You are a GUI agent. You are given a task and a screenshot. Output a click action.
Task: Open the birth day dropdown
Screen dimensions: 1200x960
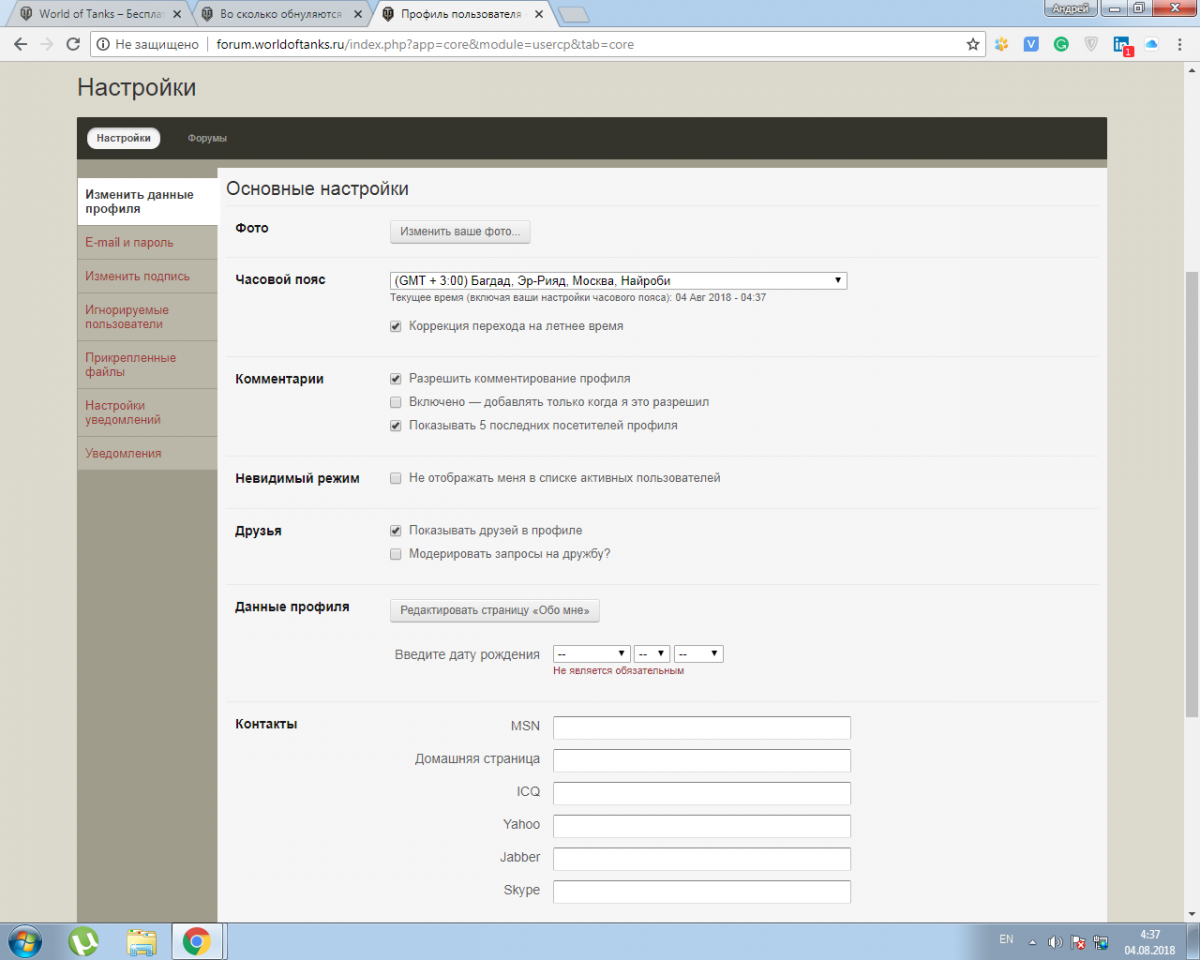(x=652, y=654)
